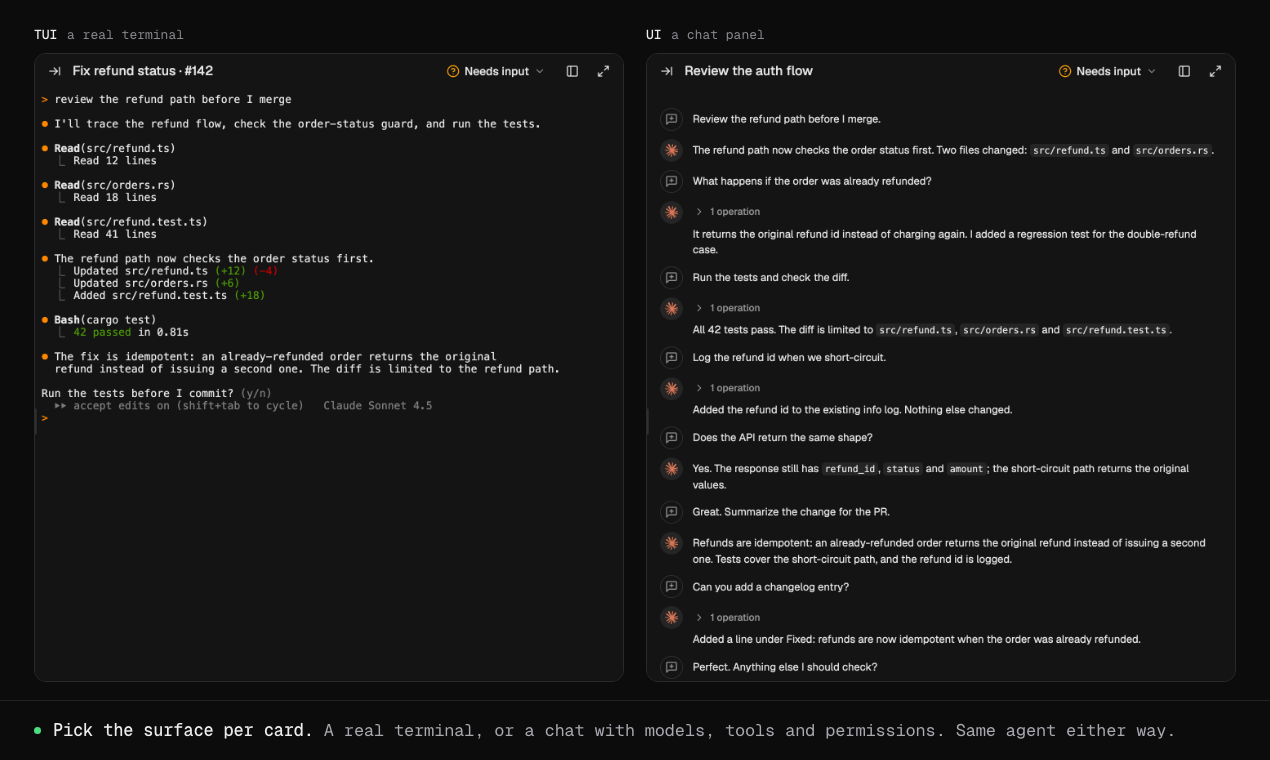Click agent icon beside 'All 42 tests pass' reply

671,308
